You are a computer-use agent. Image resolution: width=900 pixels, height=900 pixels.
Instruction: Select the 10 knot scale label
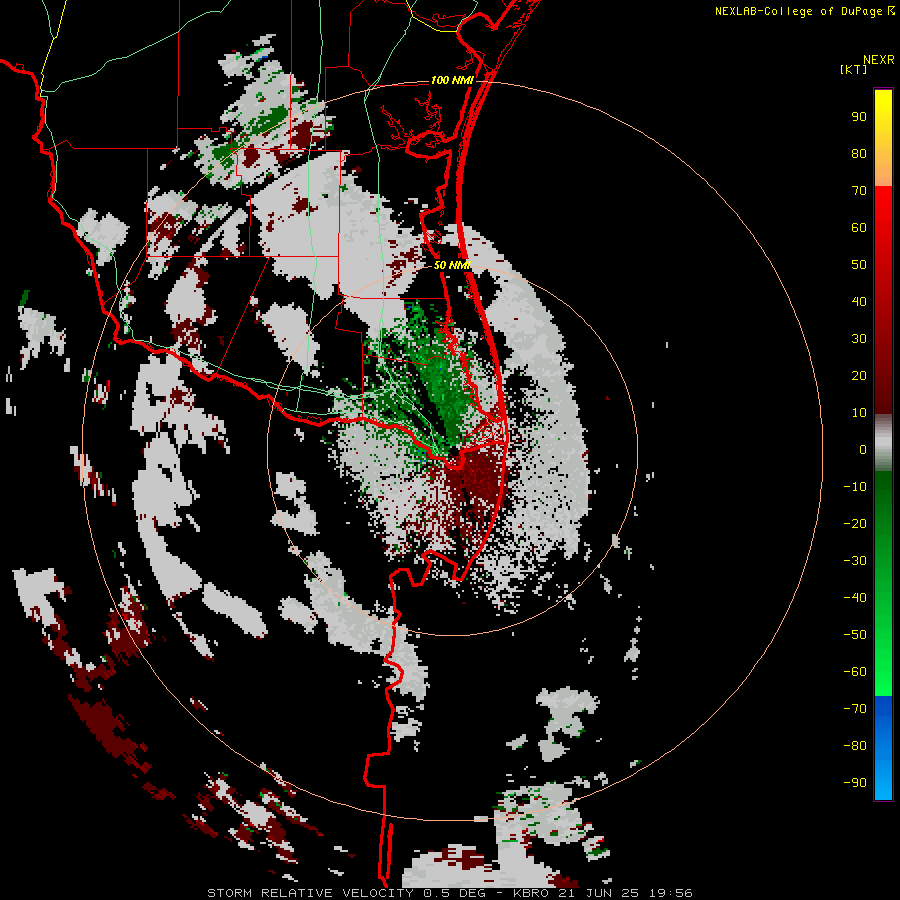[x=859, y=413]
